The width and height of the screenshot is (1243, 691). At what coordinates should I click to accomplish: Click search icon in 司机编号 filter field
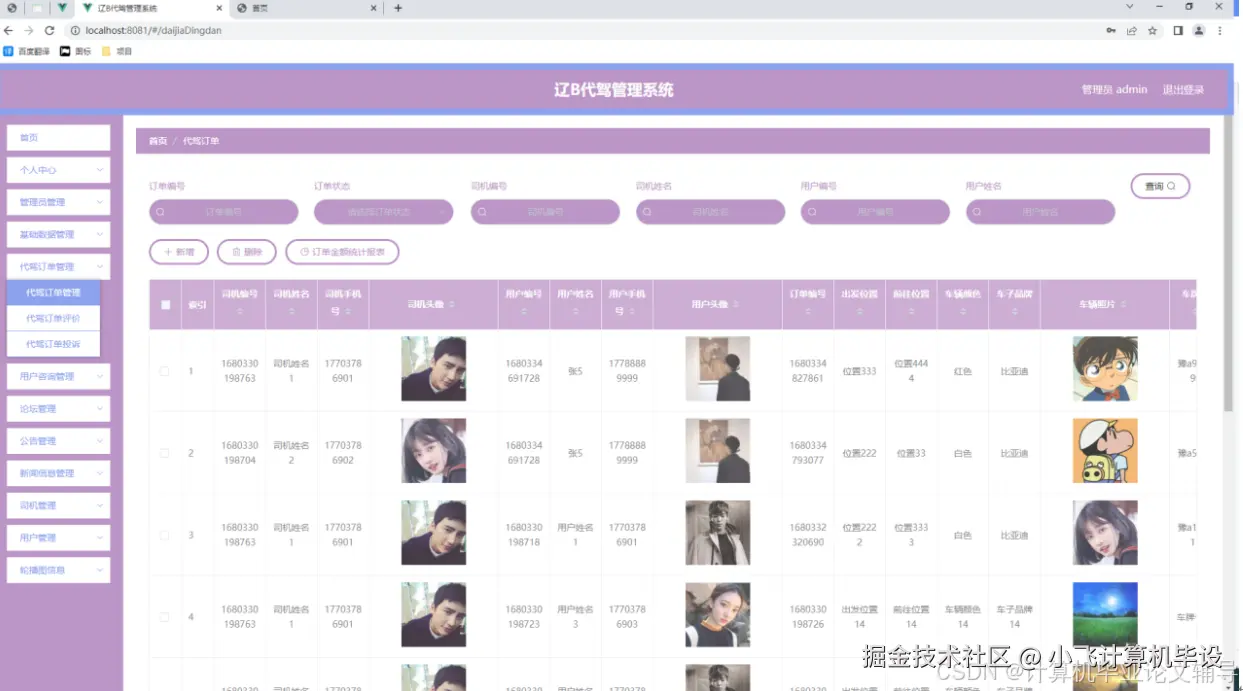[x=482, y=212]
